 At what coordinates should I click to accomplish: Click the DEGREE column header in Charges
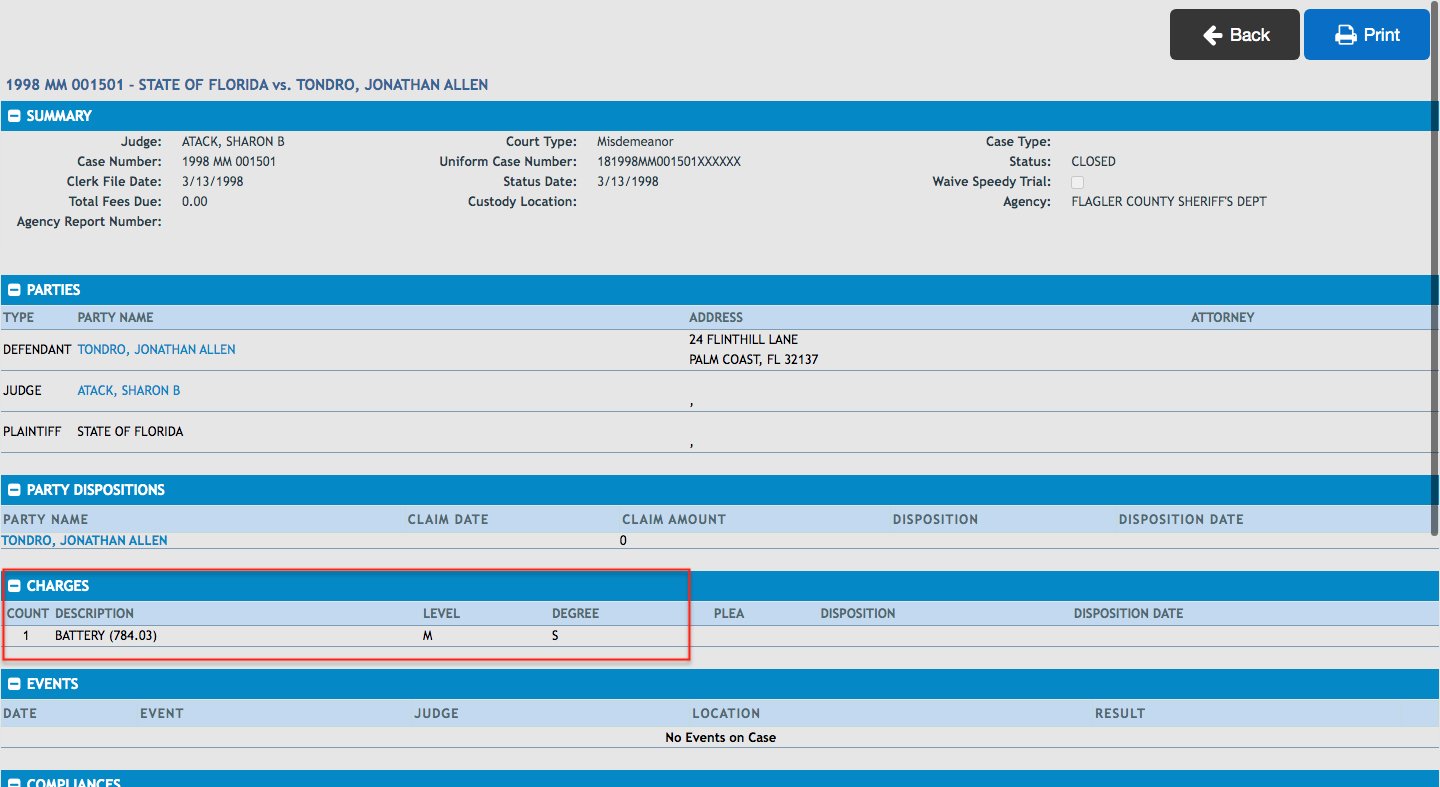pyautogui.click(x=575, y=614)
